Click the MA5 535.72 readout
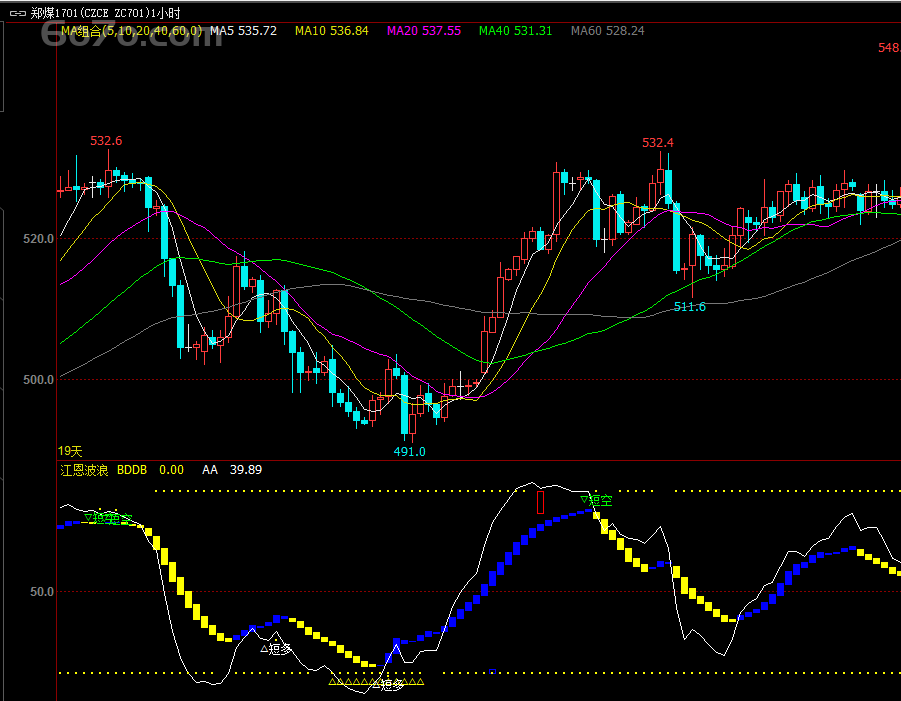The height and width of the screenshot is (701, 901). [244, 31]
